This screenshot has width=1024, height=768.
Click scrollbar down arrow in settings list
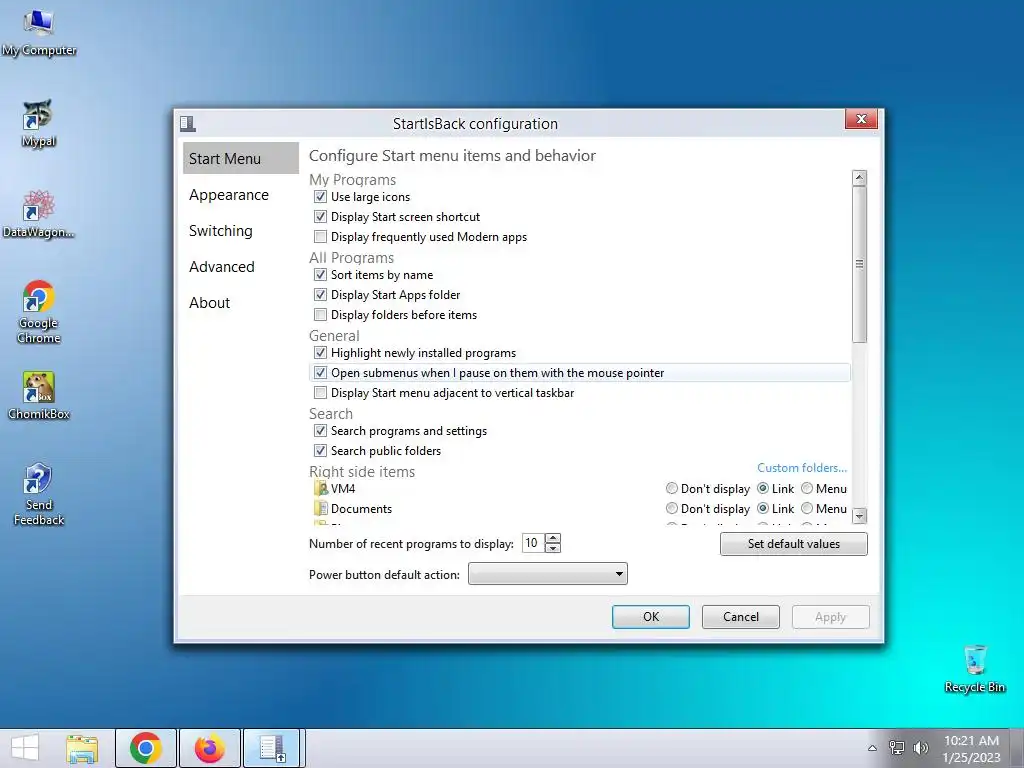point(859,516)
